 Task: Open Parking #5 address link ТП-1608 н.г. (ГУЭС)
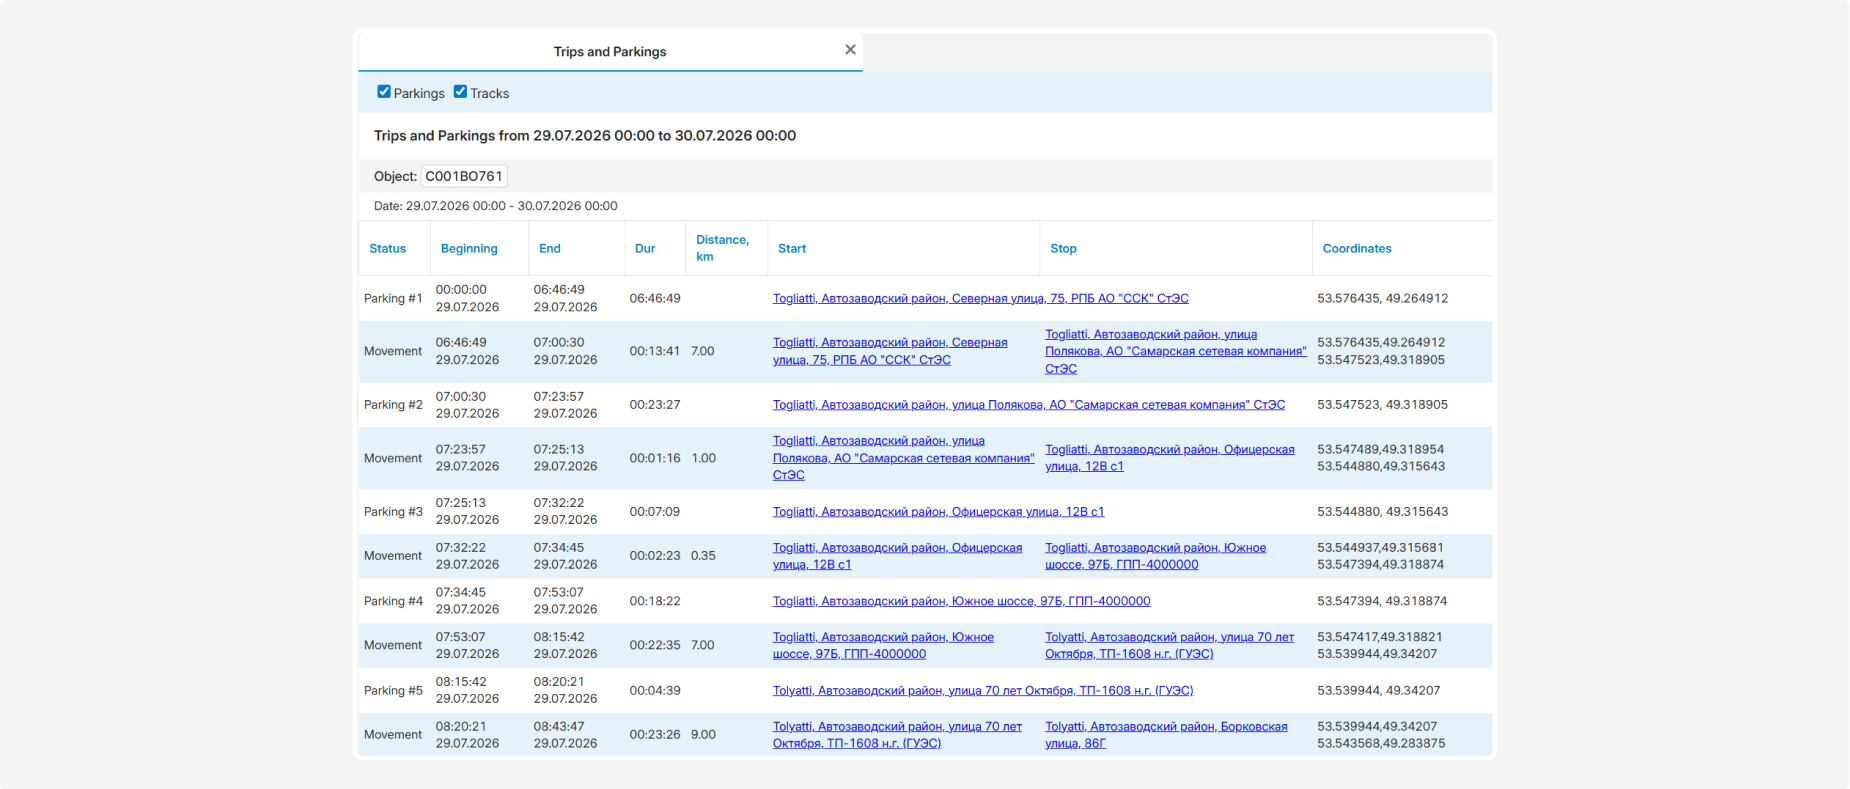983,690
